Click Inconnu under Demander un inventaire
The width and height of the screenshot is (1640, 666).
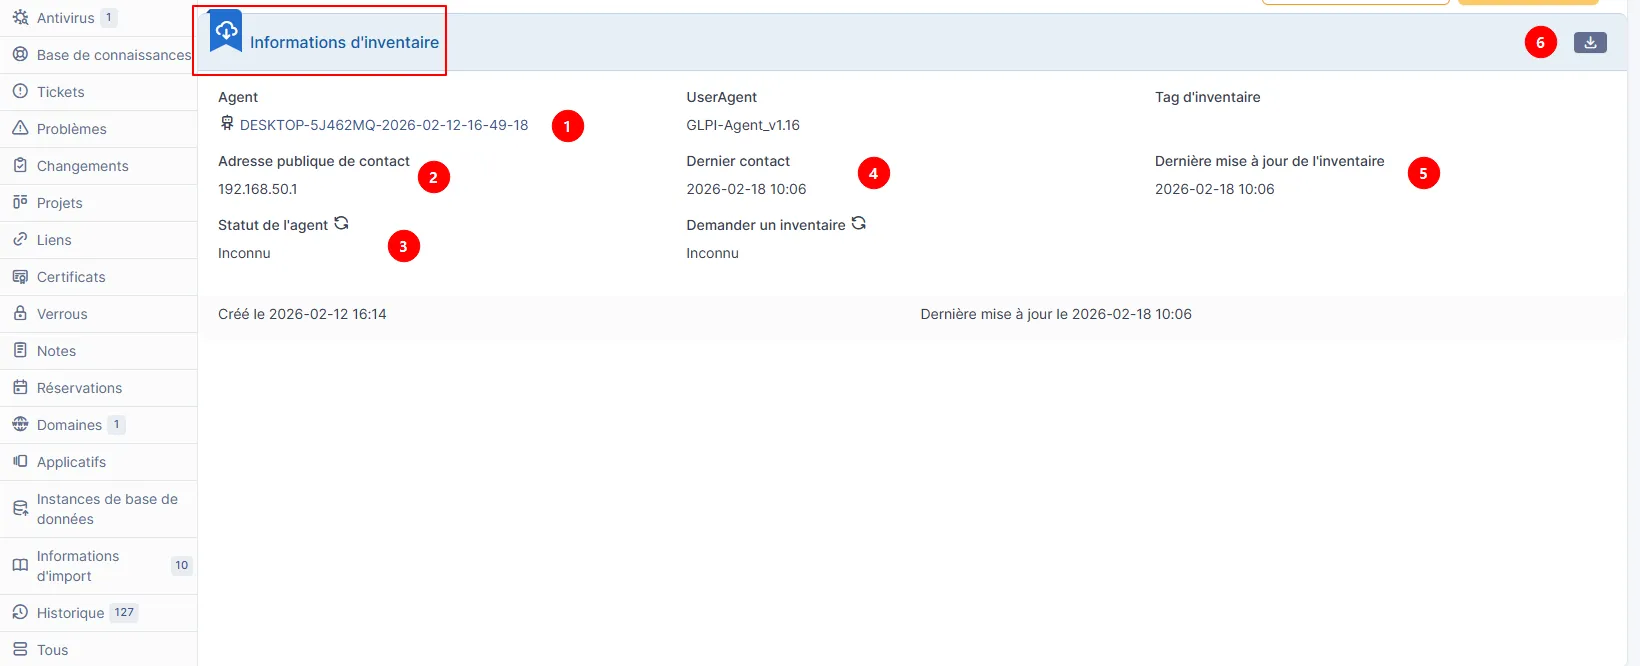tap(712, 253)
